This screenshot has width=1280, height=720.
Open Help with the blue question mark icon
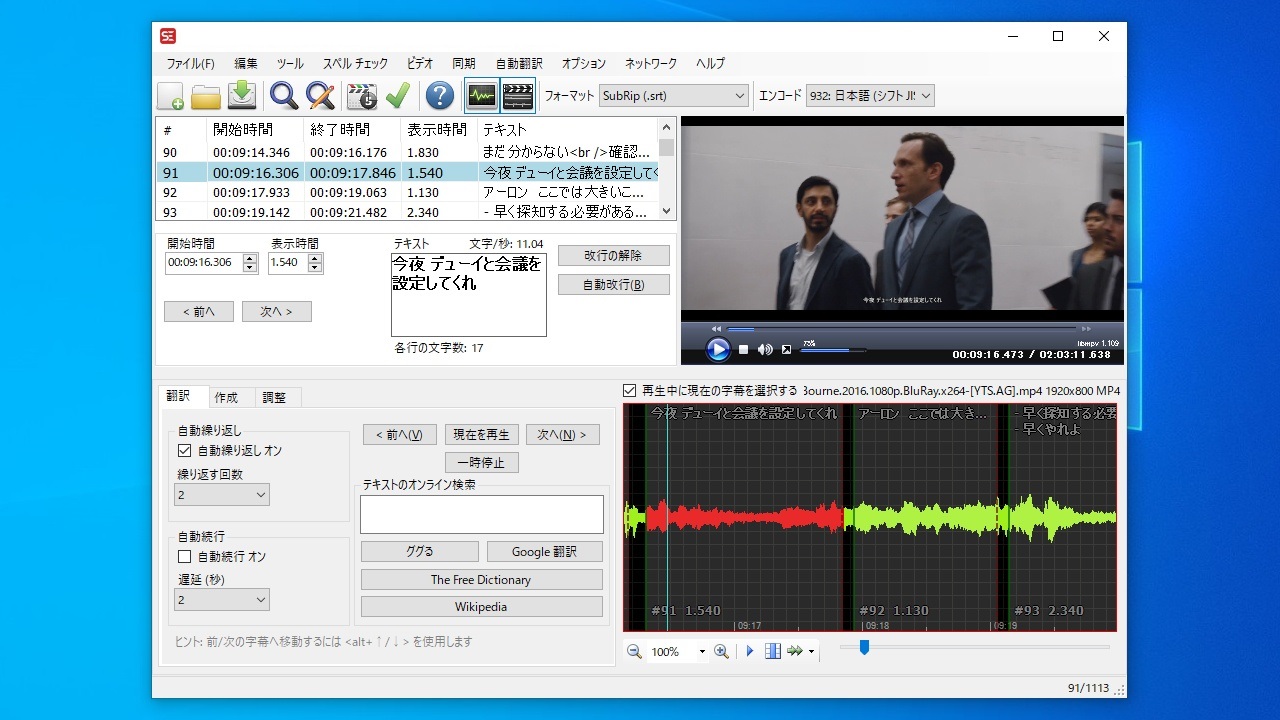pyautogui.click(x=440, y=96)
